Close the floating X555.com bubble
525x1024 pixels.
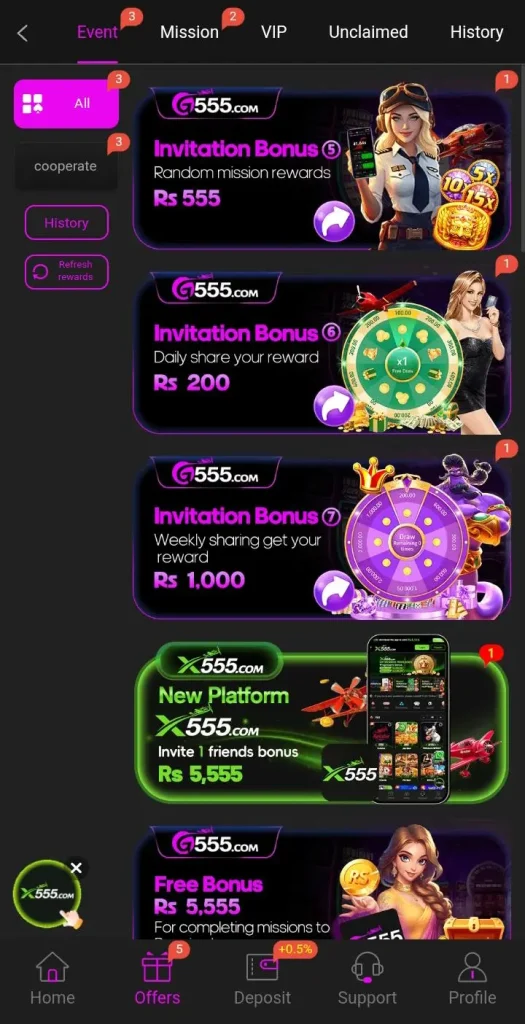point(76,868)
